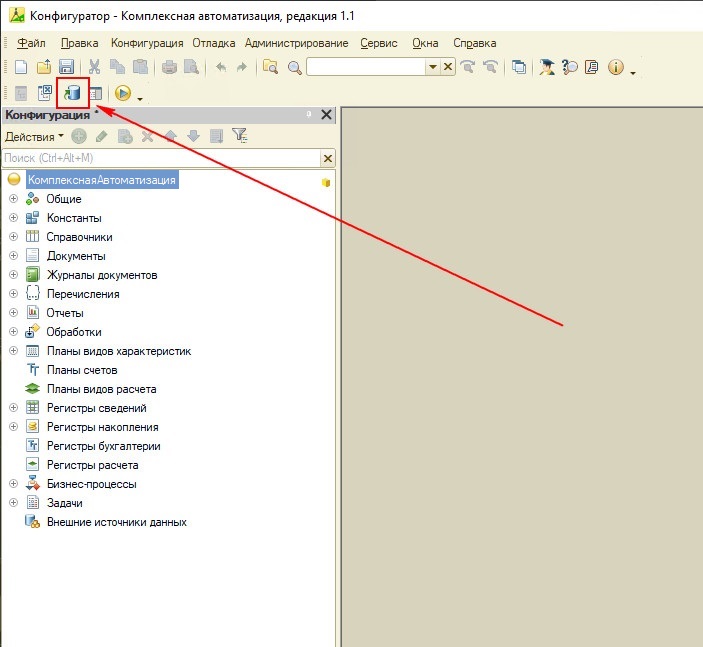Select the Обработки tree item
Screen dimensions: 703x647
[x=74, y=332]
